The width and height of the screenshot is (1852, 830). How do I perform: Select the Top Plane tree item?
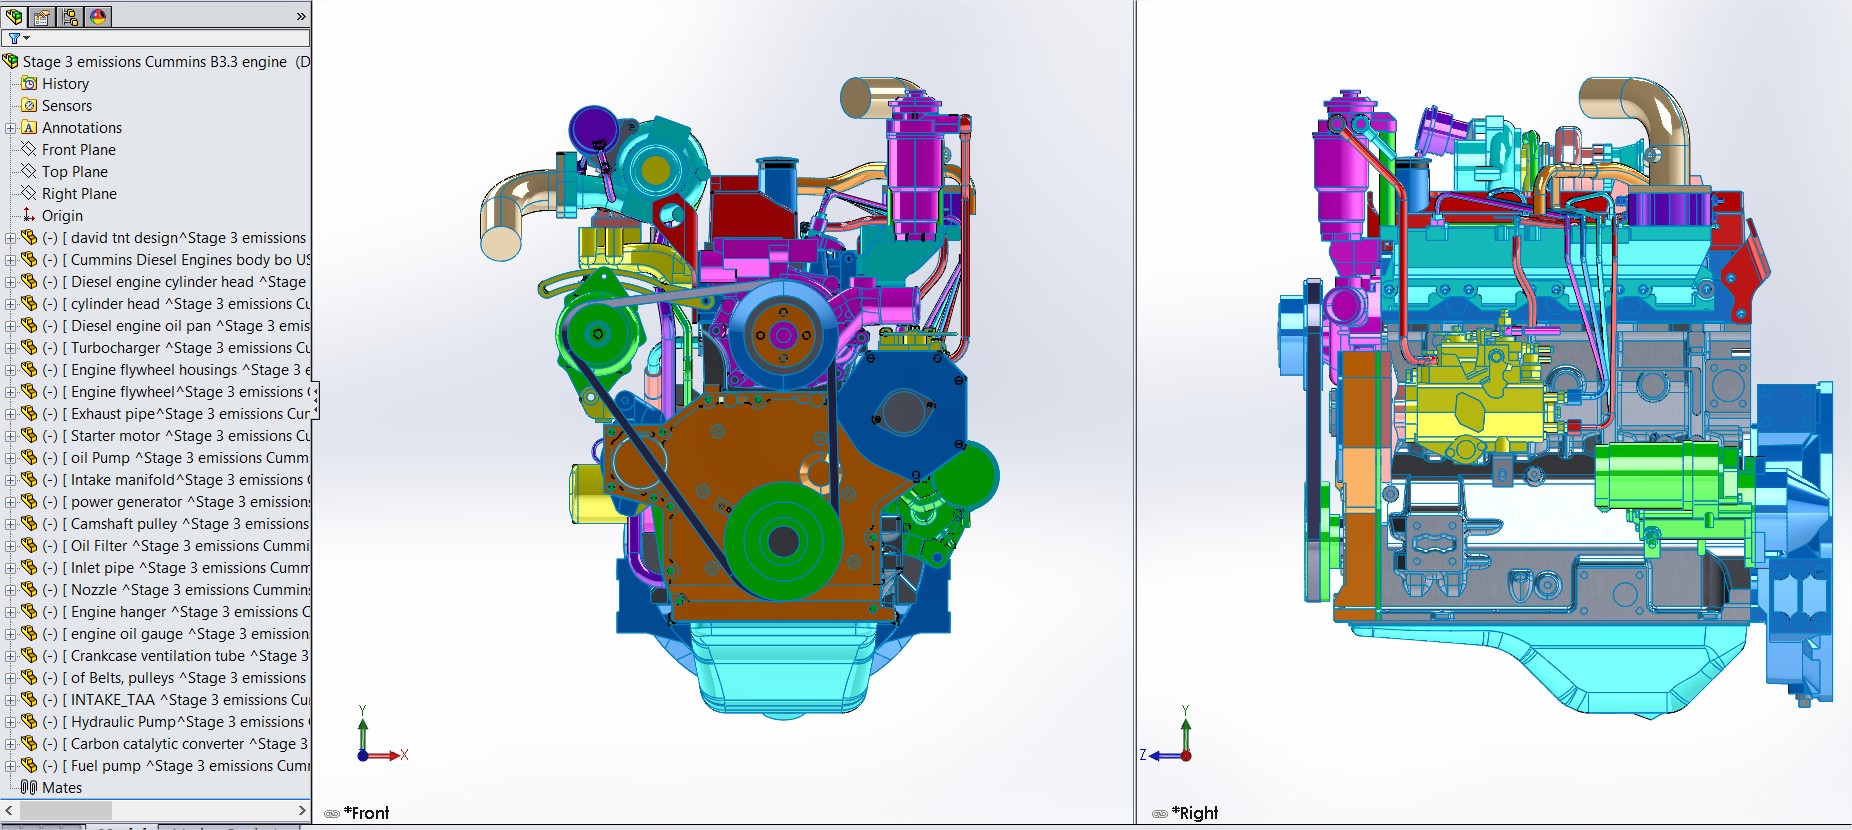pyautogui.click(x=75, y=172)
